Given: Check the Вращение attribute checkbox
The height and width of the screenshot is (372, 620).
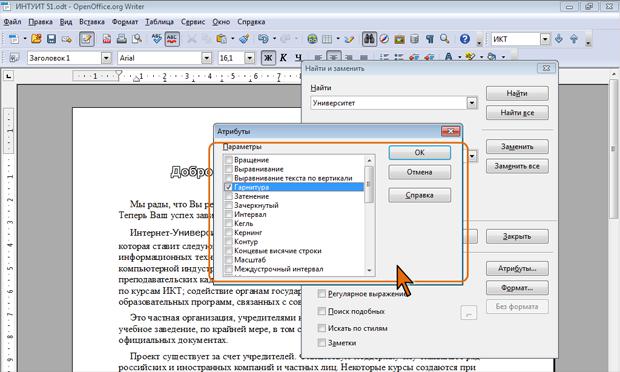Looking at the screenshot, I should tap(229, 160).
